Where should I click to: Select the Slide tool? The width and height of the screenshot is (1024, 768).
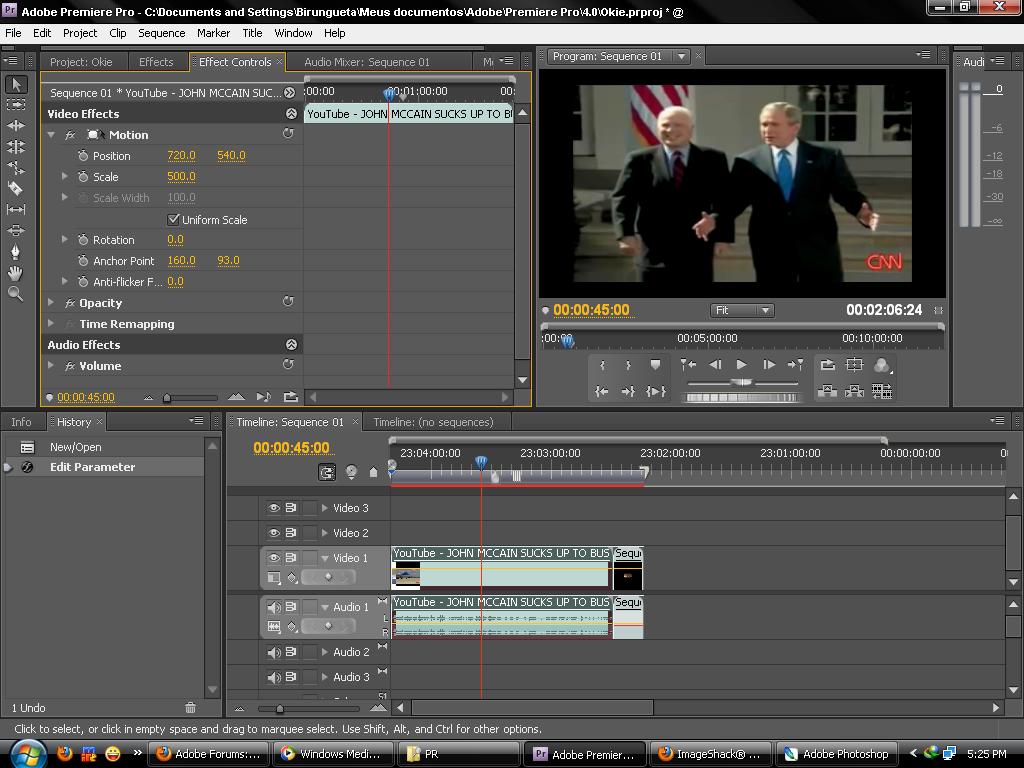(x=16, y=231)
